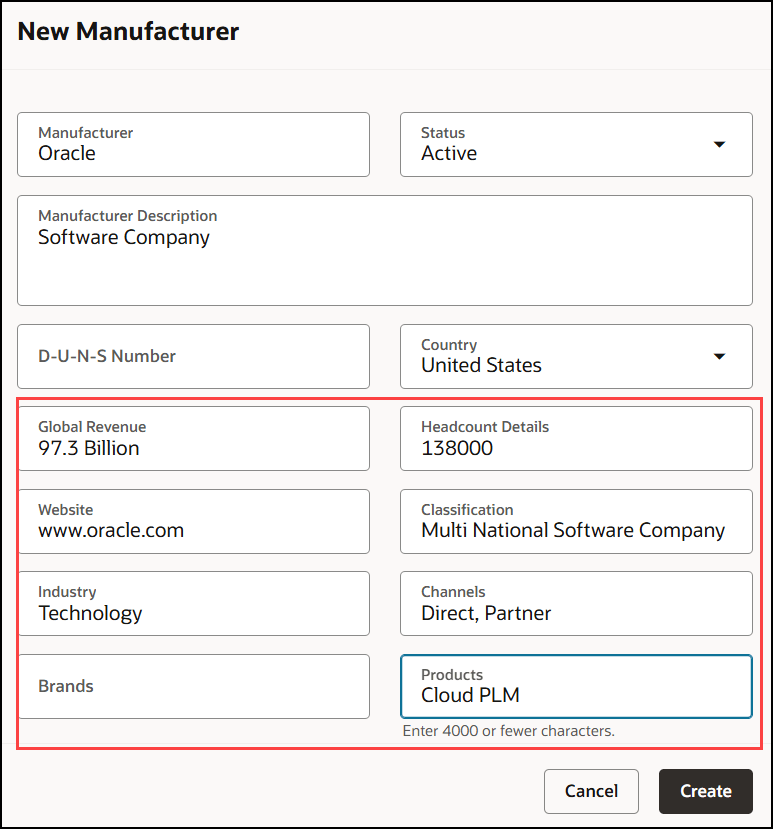Select the 'United States' country value
Image resolution: width=773 pixels, height=829 pixels.
[x=481, y=365]
